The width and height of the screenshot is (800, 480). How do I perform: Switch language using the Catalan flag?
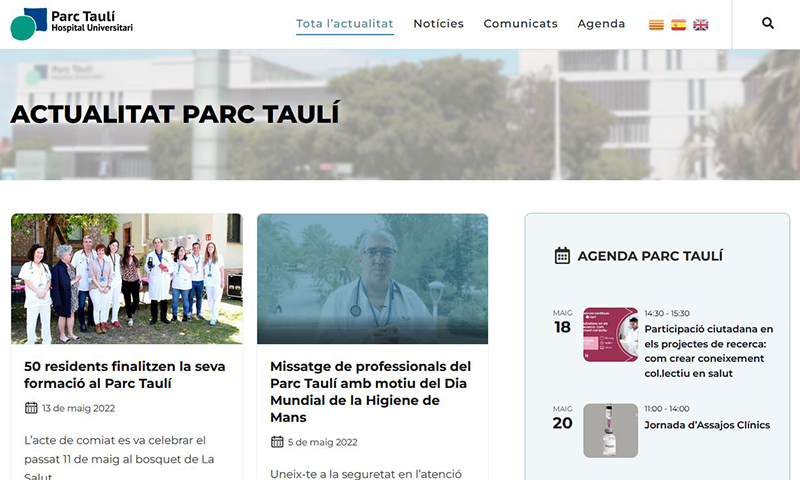tap(656, 24)
